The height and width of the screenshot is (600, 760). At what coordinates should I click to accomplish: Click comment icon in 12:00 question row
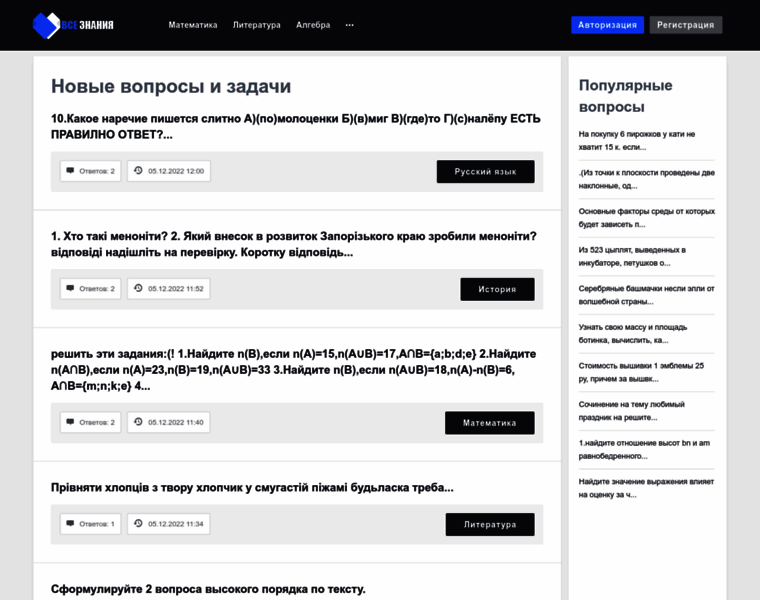[x=70, y=171]
